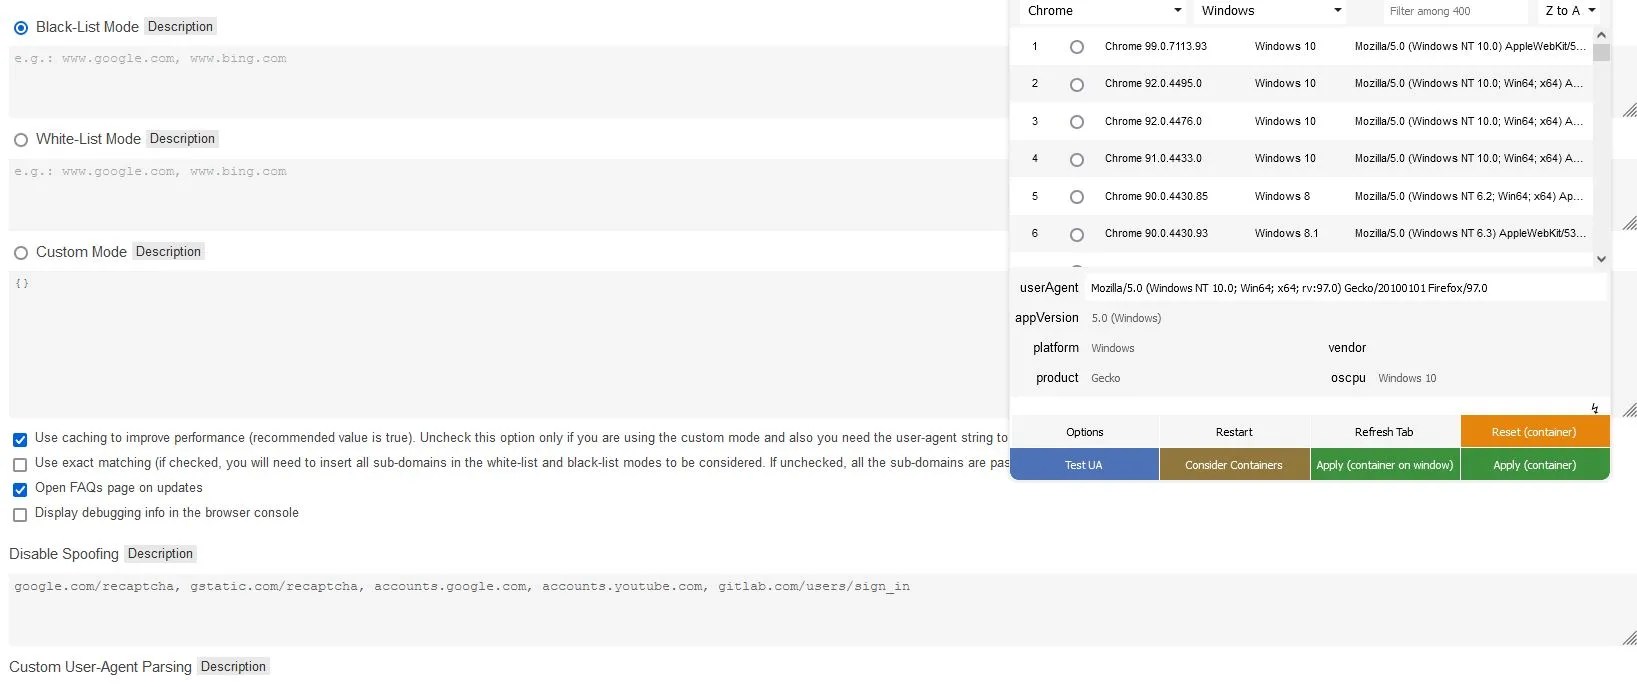The height and width of the screenshot is (687, 1637).
Task: Open Custom User-Agent Parsing Description
Action: tap(233, 667)
